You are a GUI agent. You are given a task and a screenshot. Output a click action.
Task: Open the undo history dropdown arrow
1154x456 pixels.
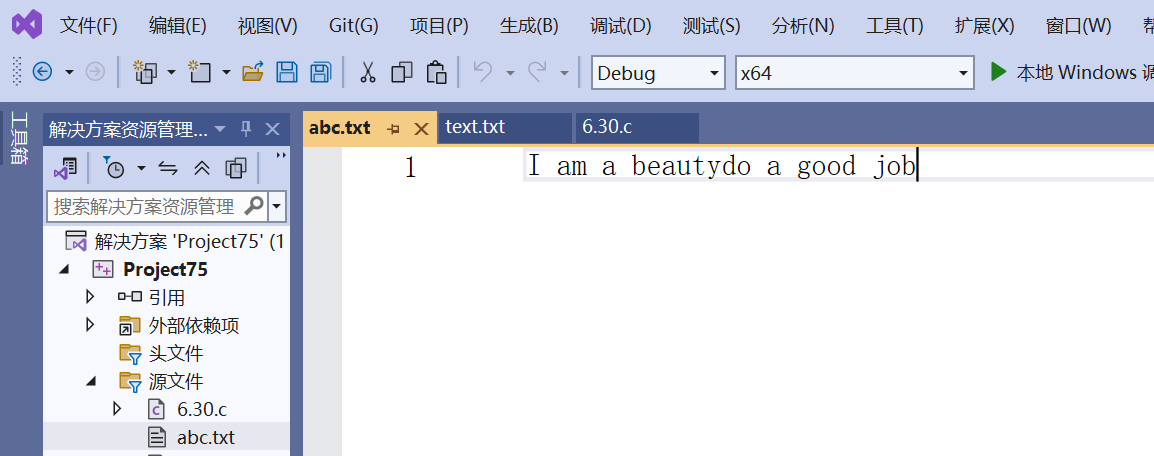509,72
